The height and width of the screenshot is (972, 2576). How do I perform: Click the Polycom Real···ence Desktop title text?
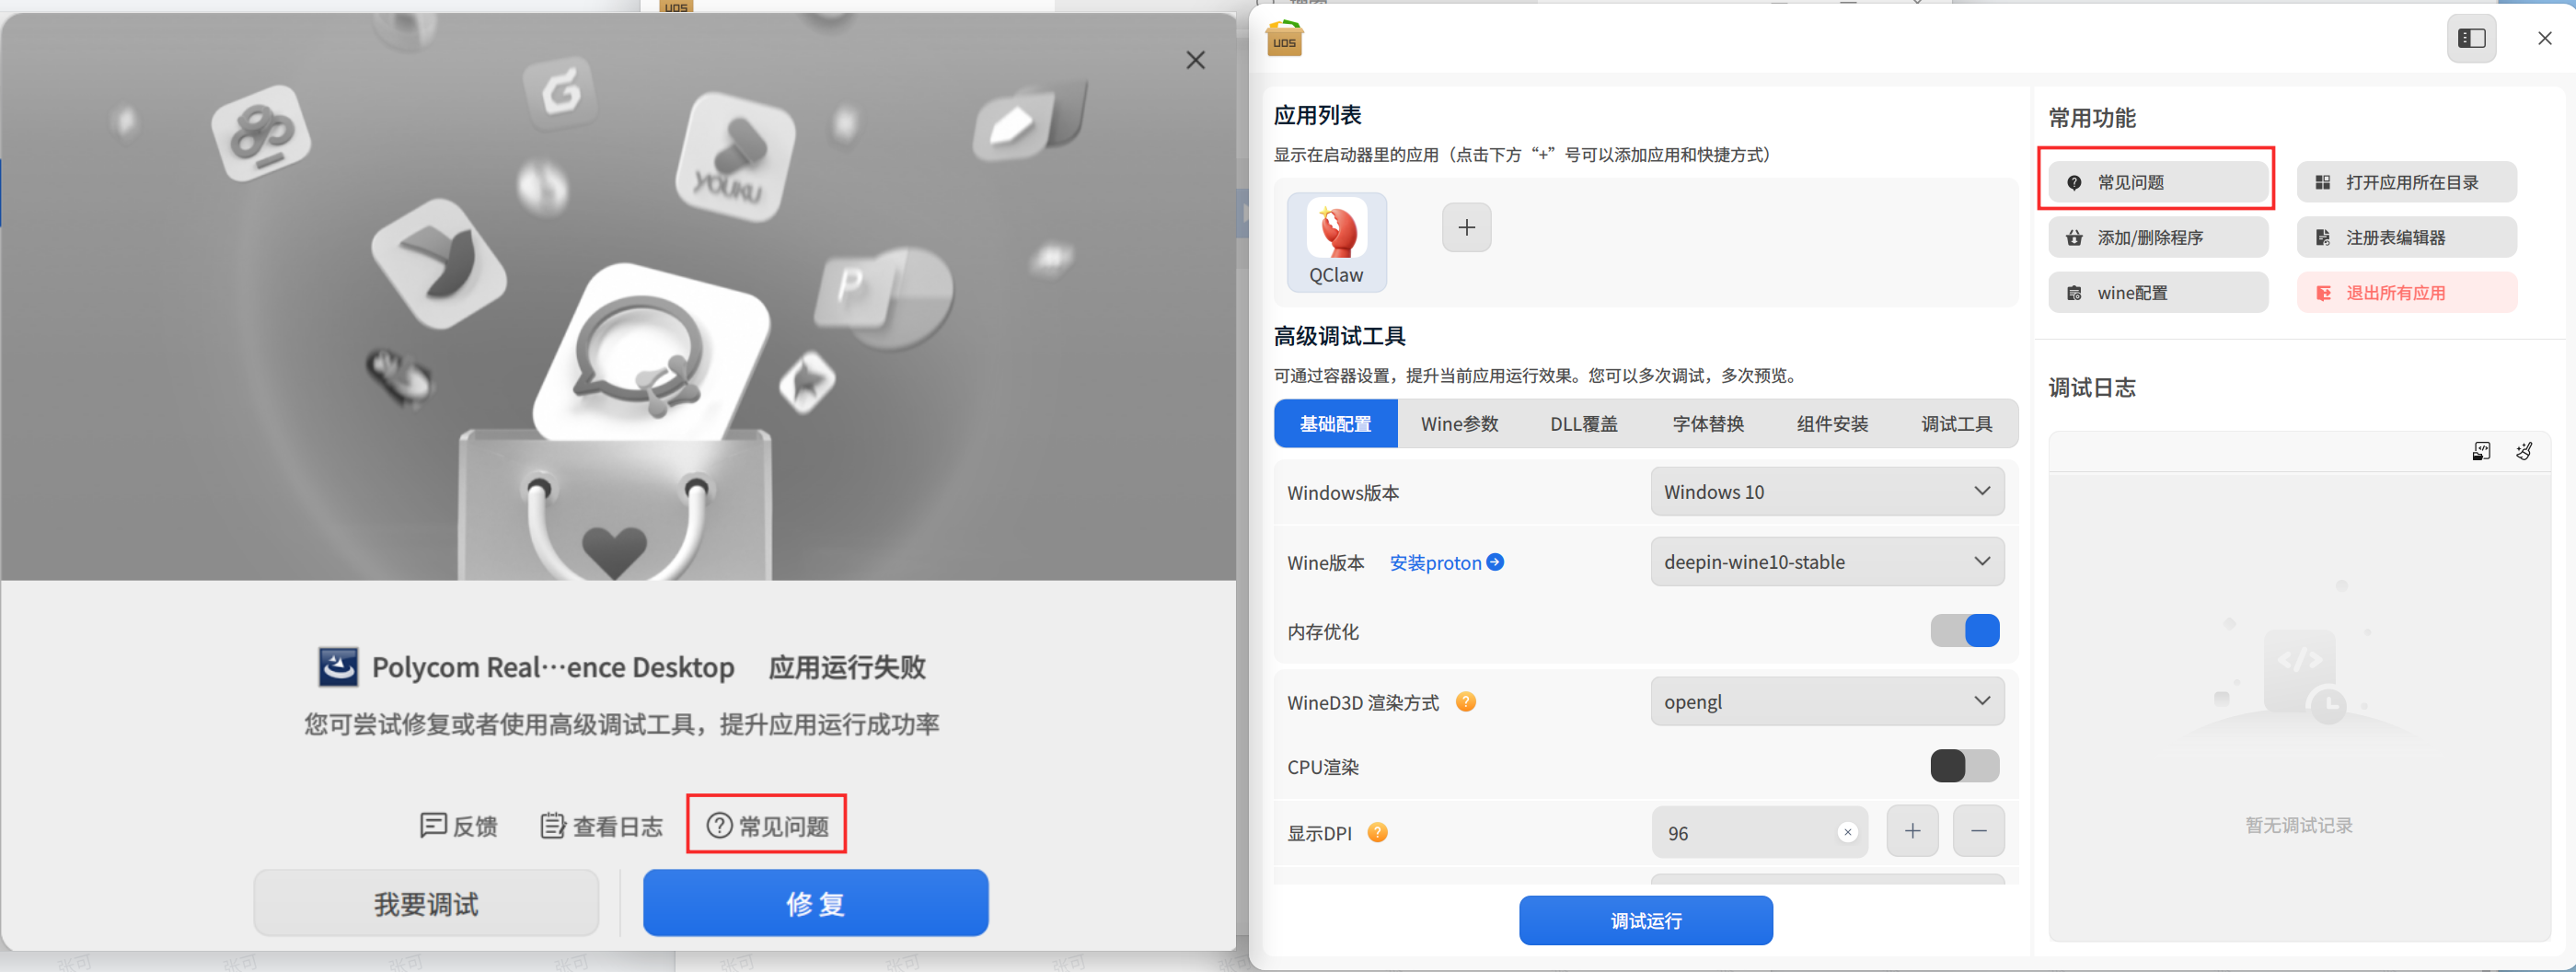[x=553, y=667]
